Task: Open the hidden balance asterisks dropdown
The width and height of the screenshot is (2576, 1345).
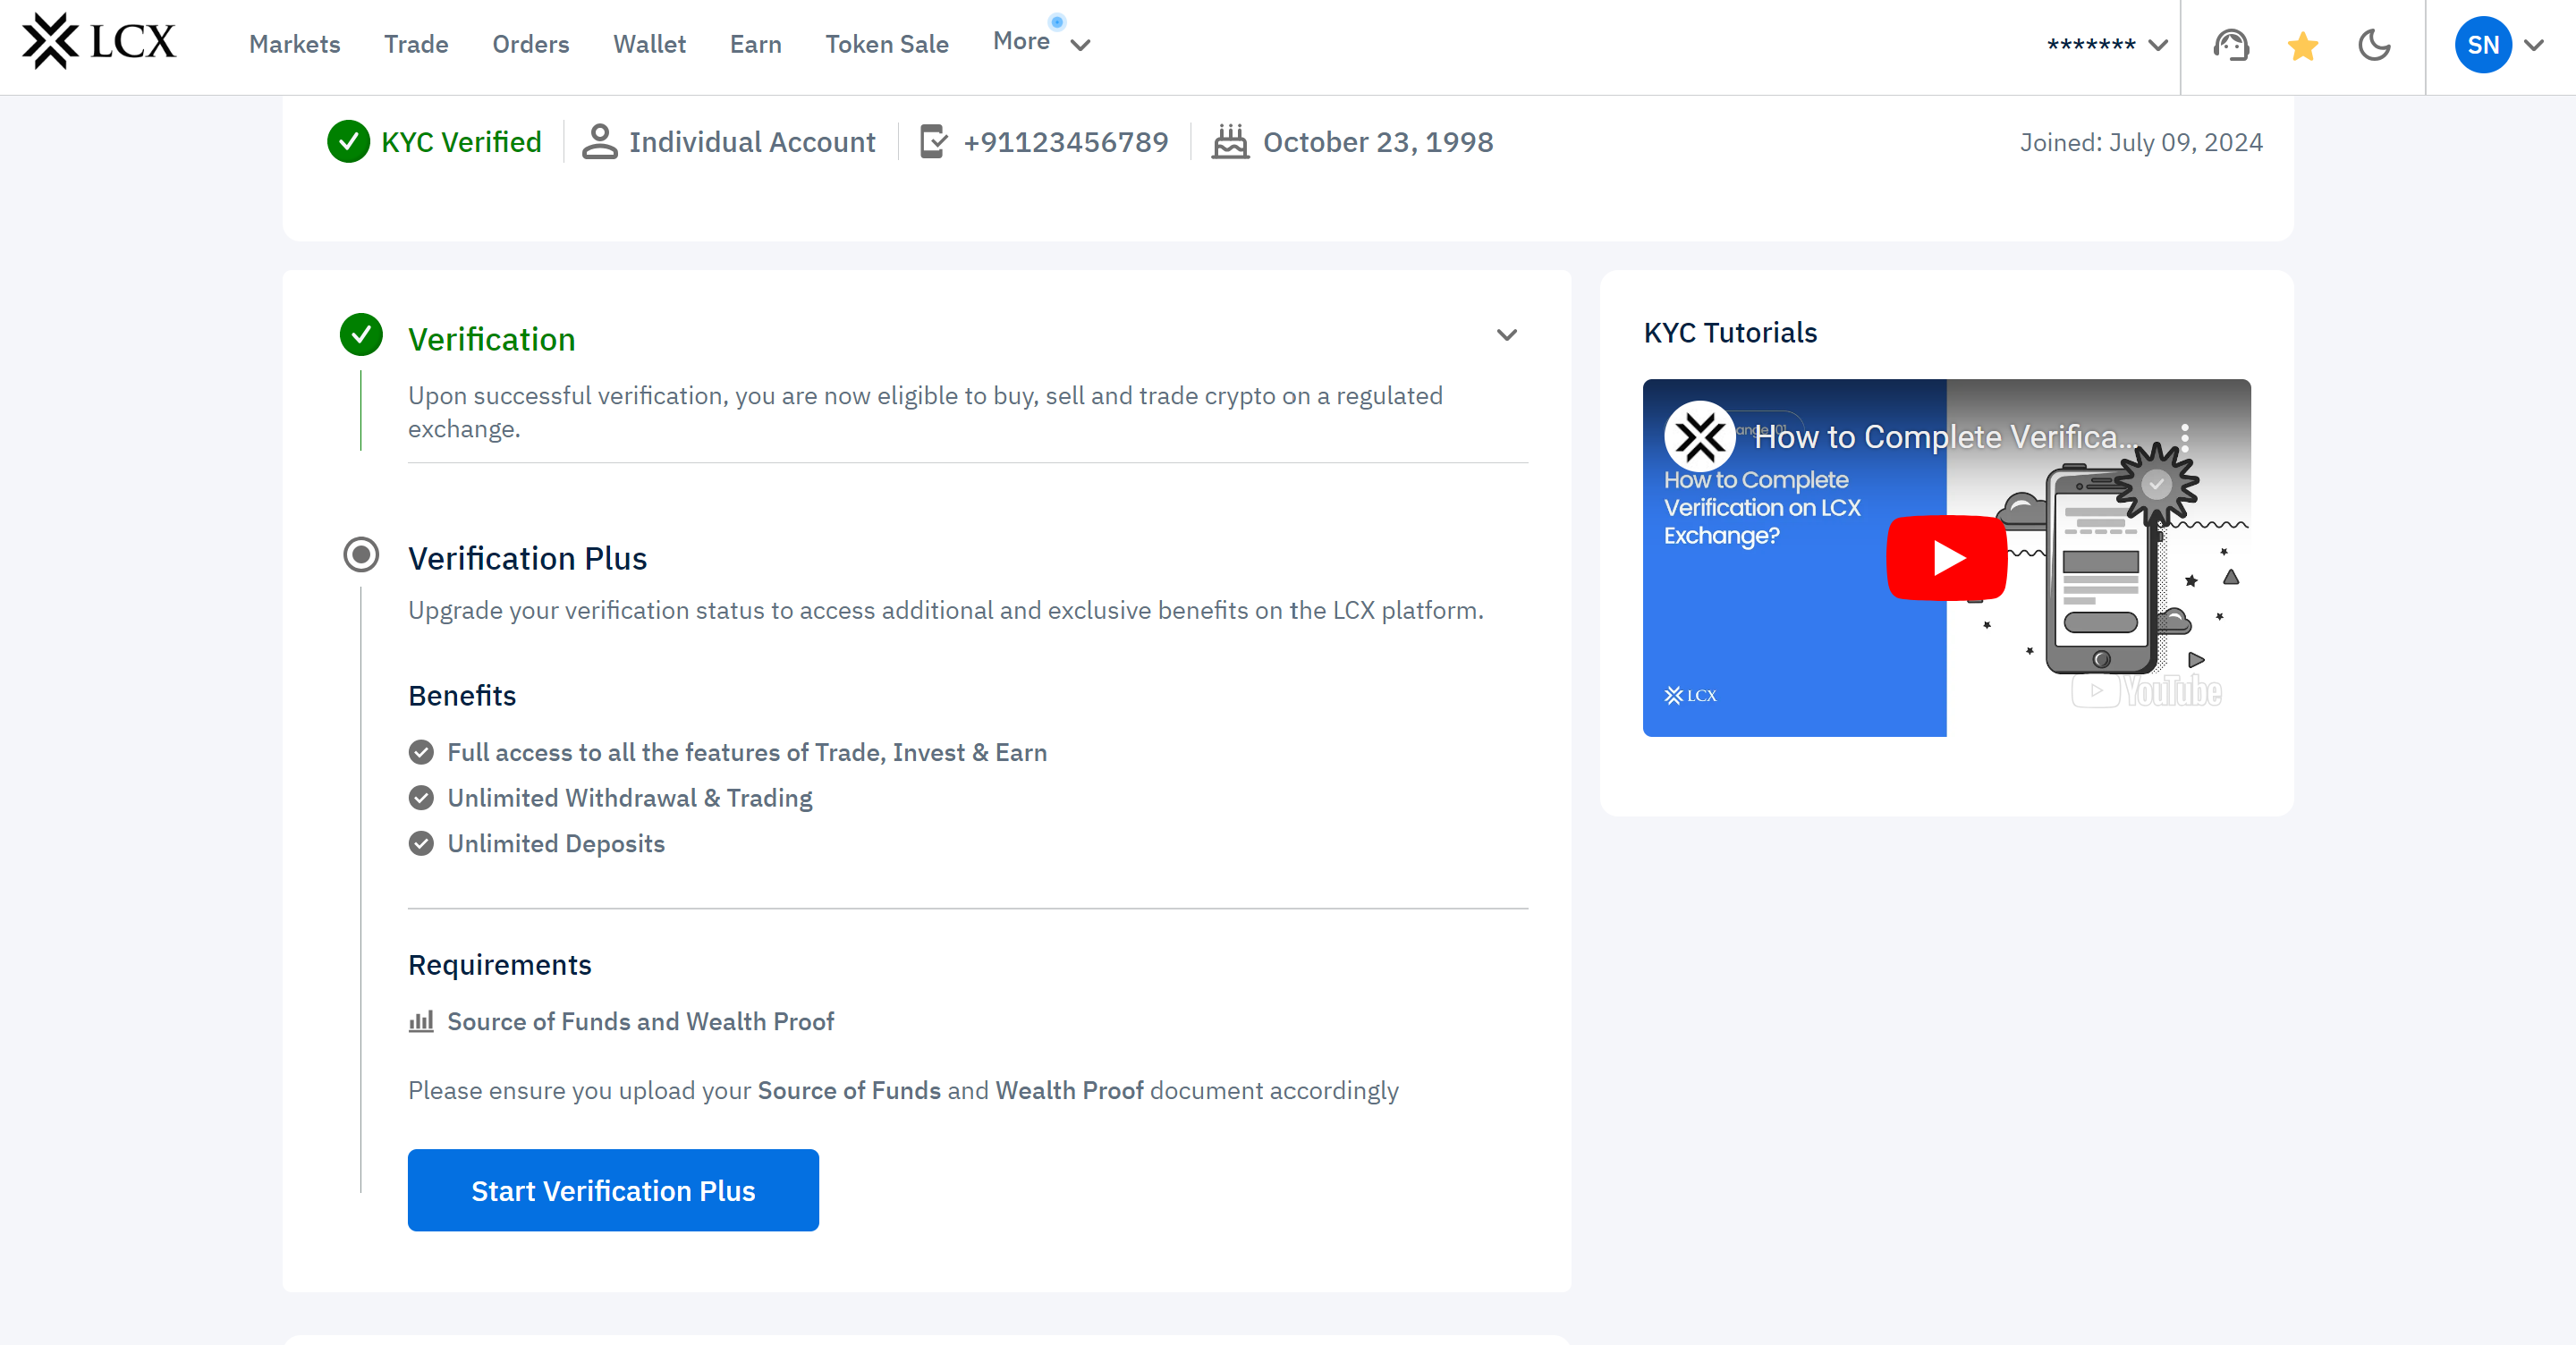Action: 2106,45
